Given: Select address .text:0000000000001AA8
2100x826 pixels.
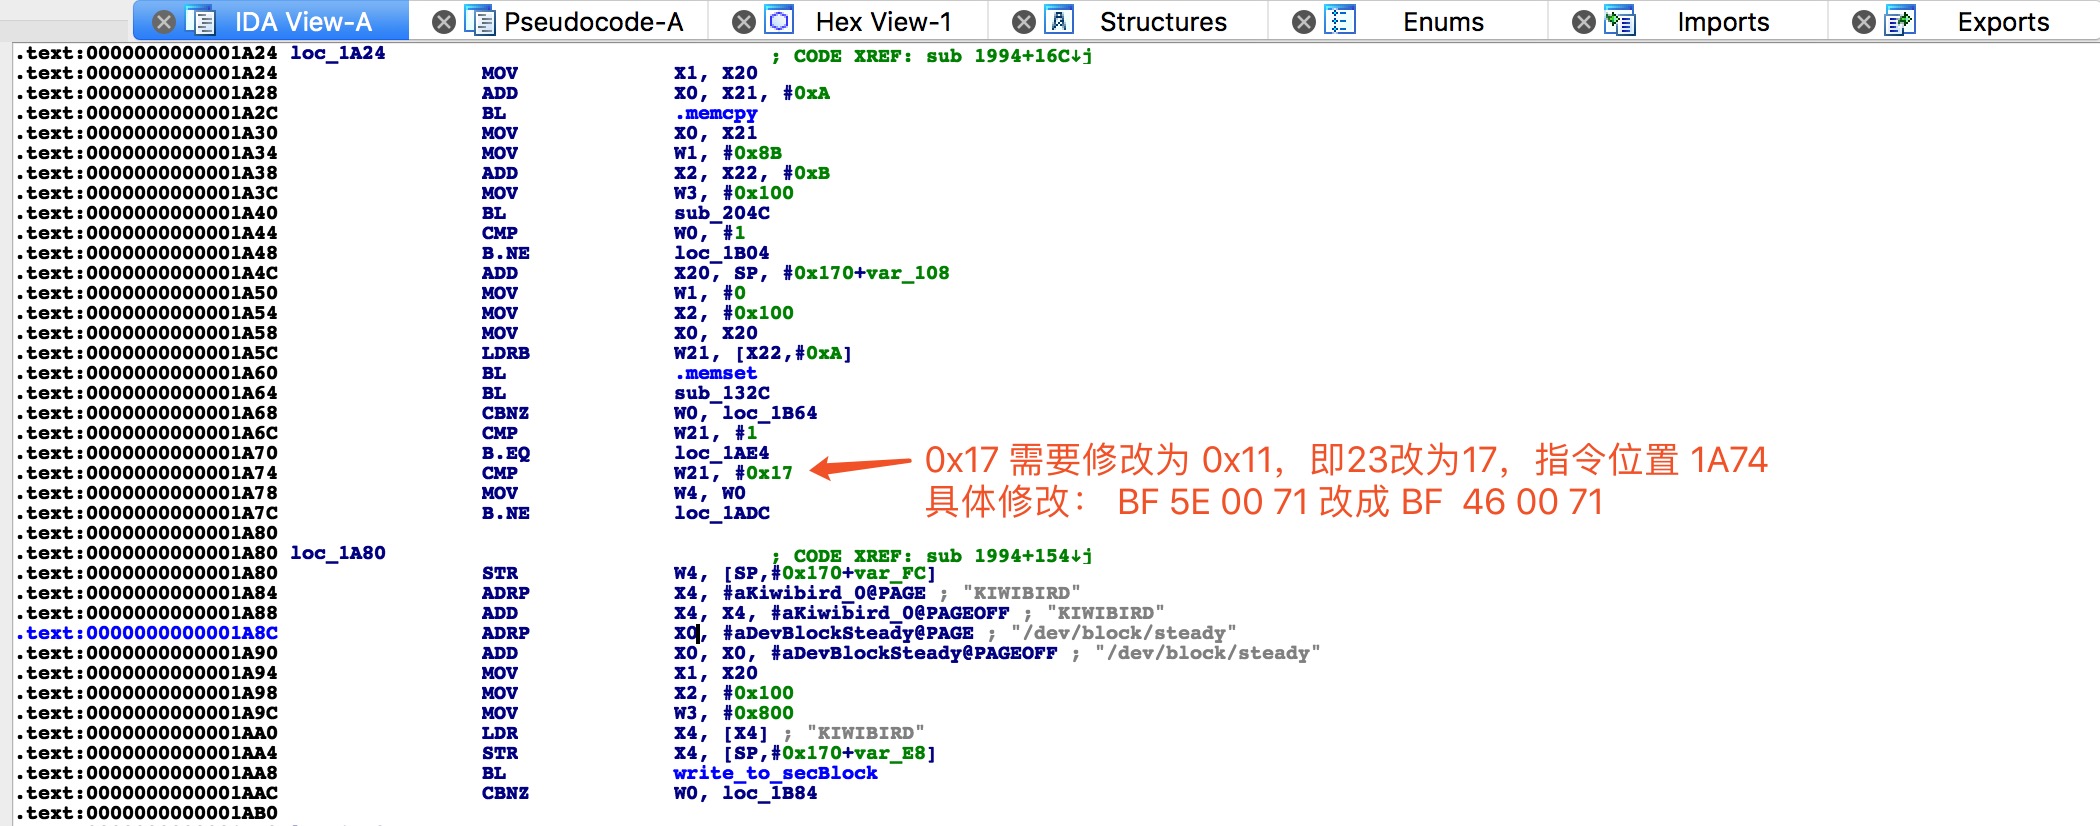Looking at the screenshot, I should tap(148, 773).
